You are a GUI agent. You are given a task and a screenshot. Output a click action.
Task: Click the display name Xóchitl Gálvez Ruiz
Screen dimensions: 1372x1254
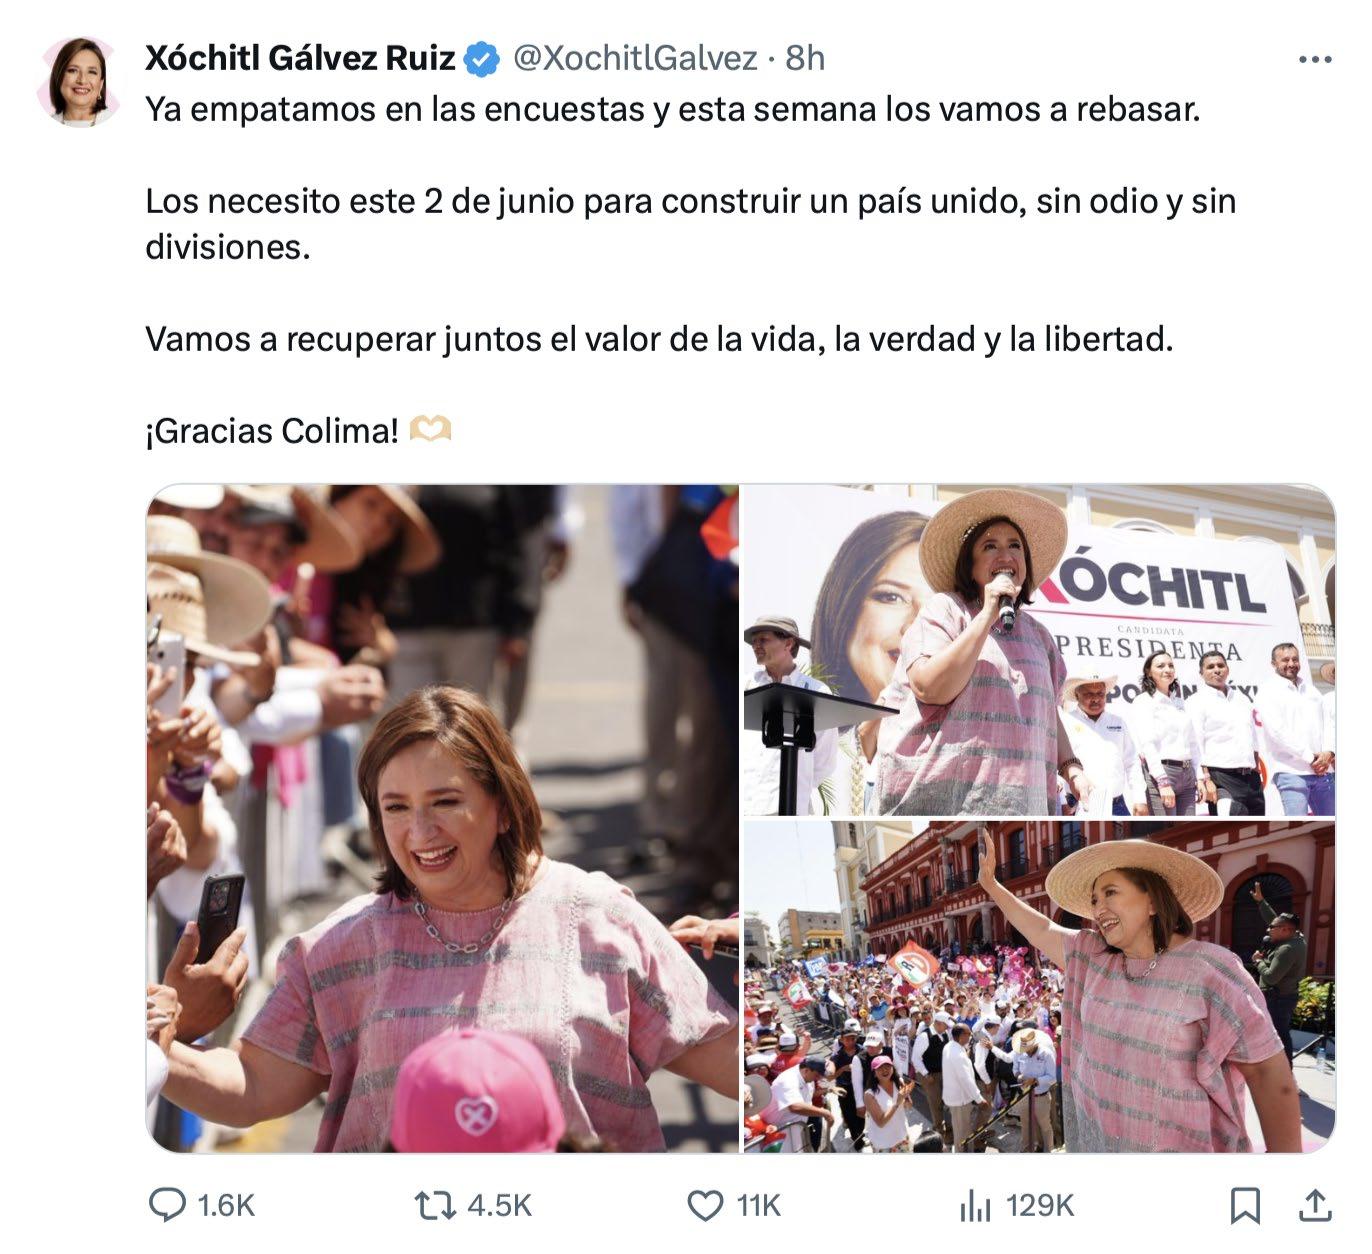click(x=300, y=59)
